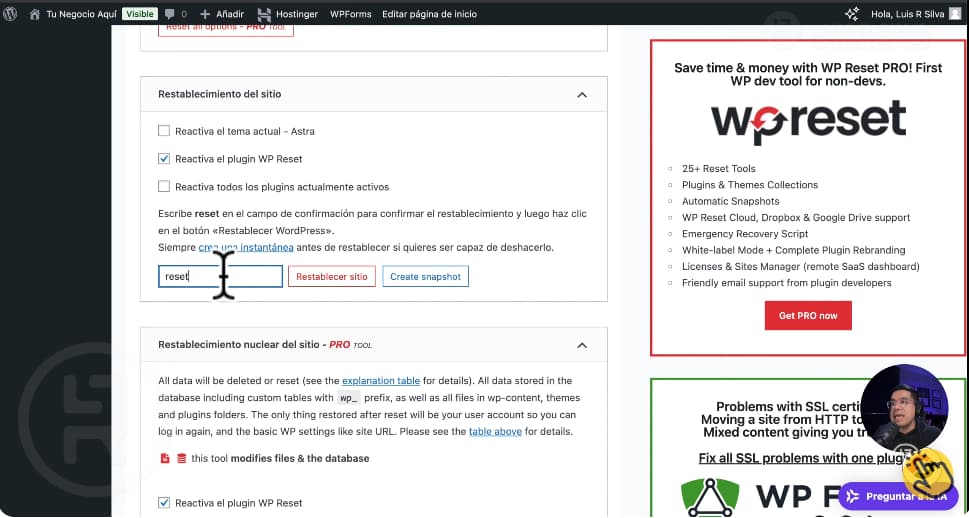Click the red database icon near modifies files
The image size is (969, 518).
182,458
